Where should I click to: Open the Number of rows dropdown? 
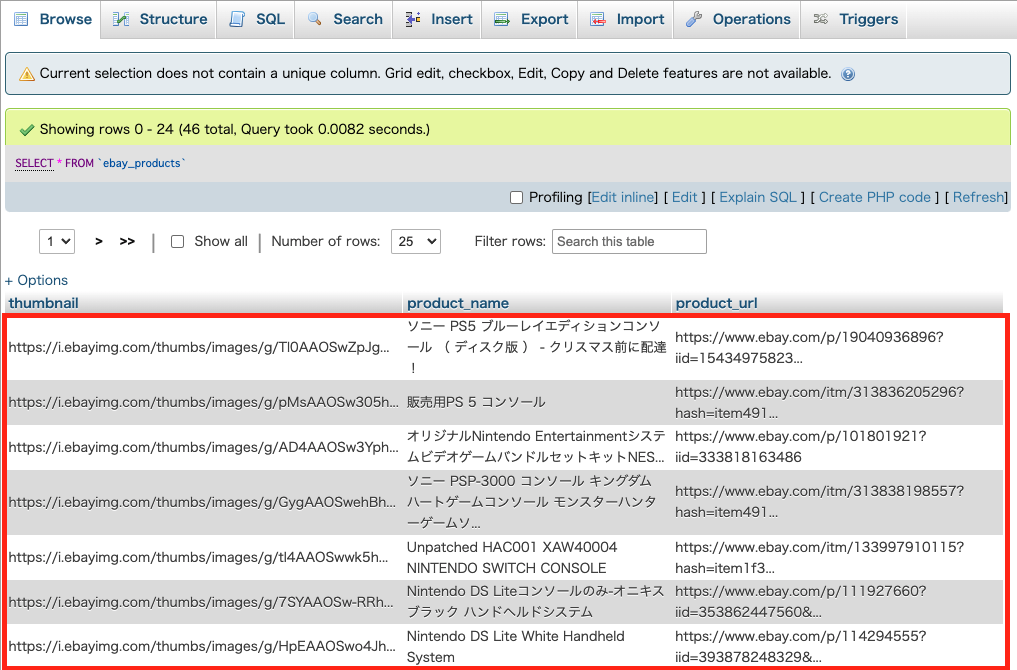(416, 241)
